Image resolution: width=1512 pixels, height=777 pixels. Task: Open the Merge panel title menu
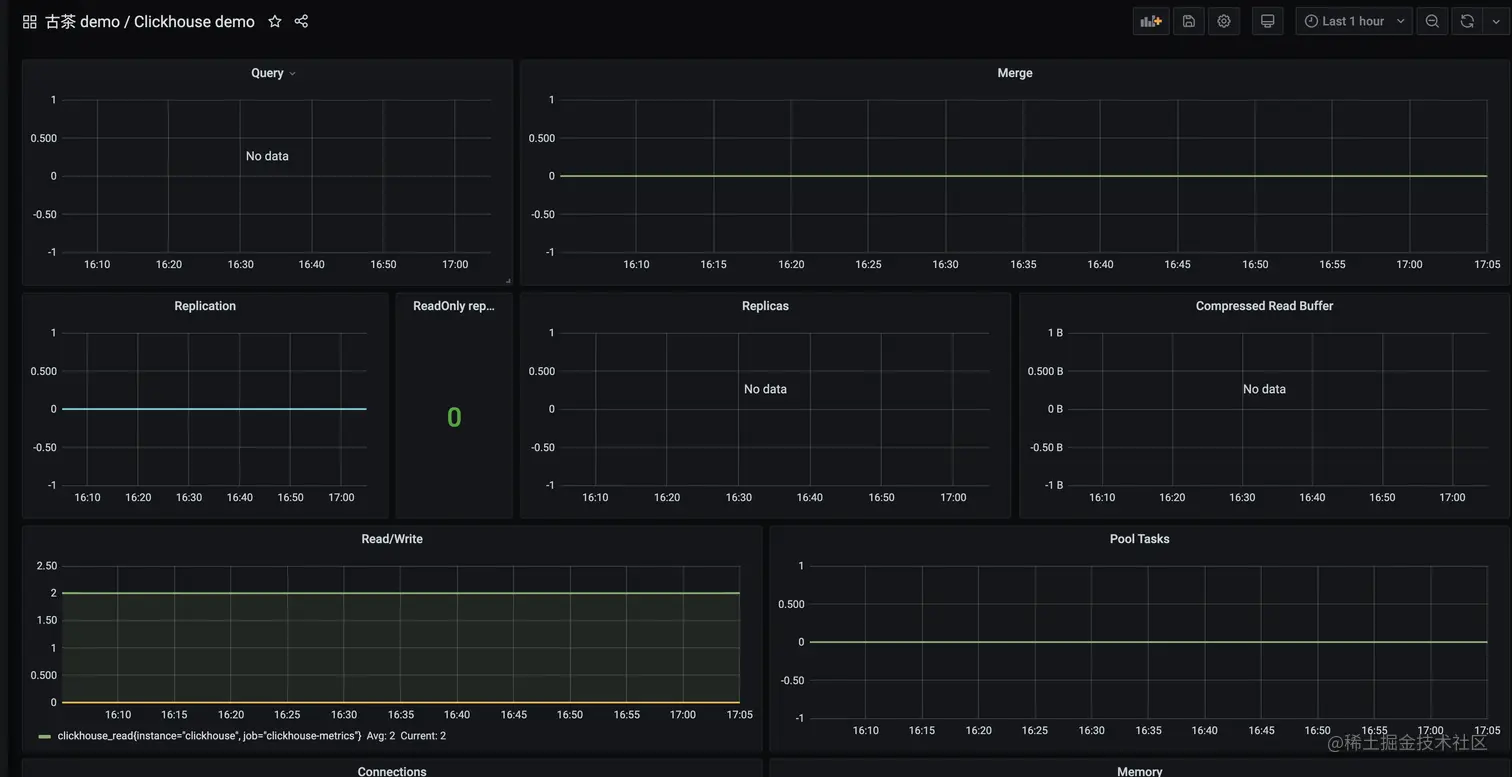1015,73
